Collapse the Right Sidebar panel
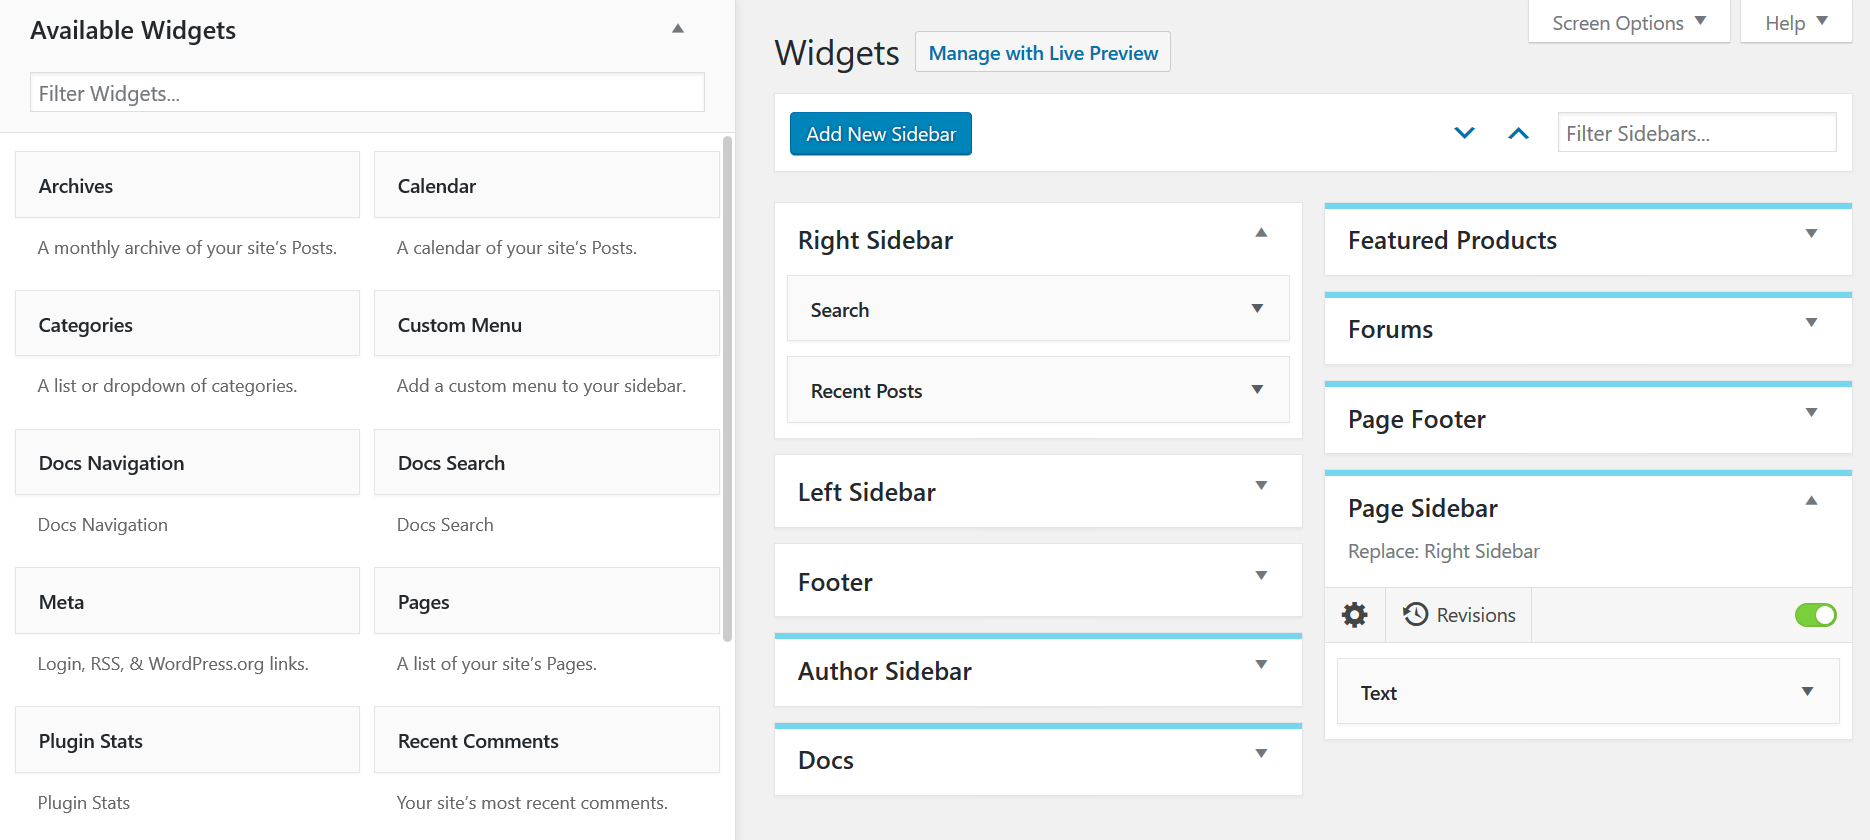1870x840 pixels. point(1261,233)
